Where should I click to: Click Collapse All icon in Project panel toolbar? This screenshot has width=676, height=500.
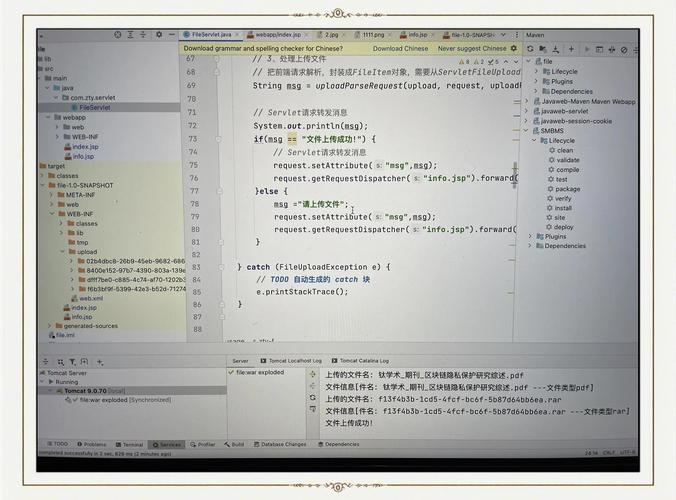point(143,35)
